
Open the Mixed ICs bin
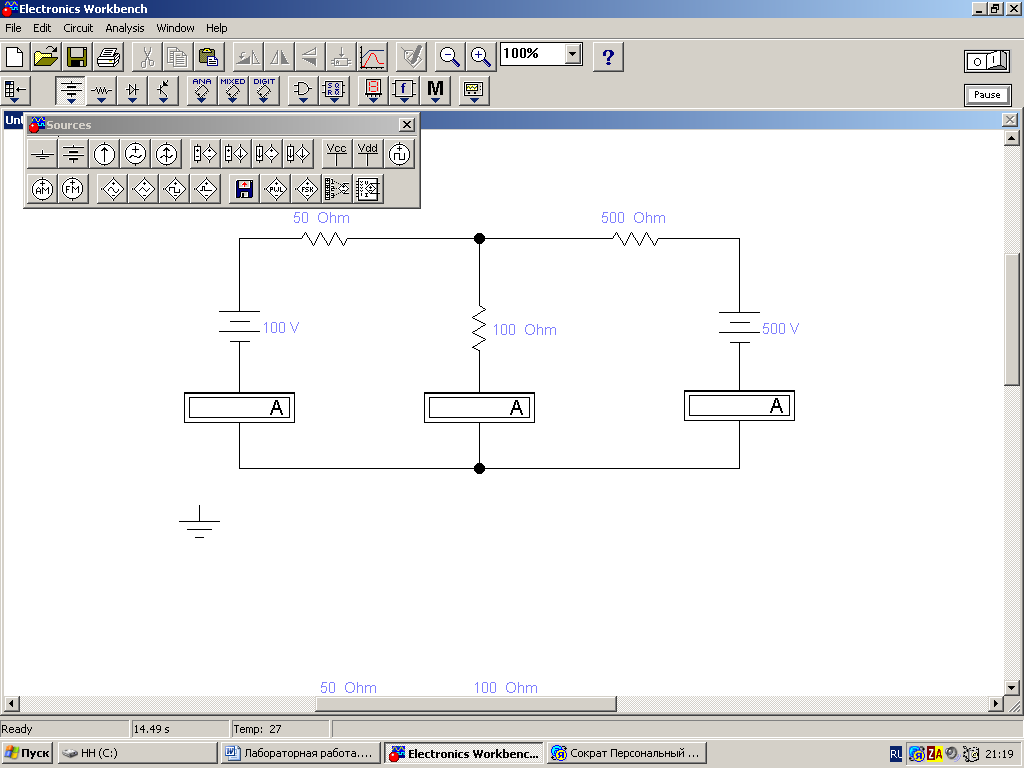click(x=232, y=91)
